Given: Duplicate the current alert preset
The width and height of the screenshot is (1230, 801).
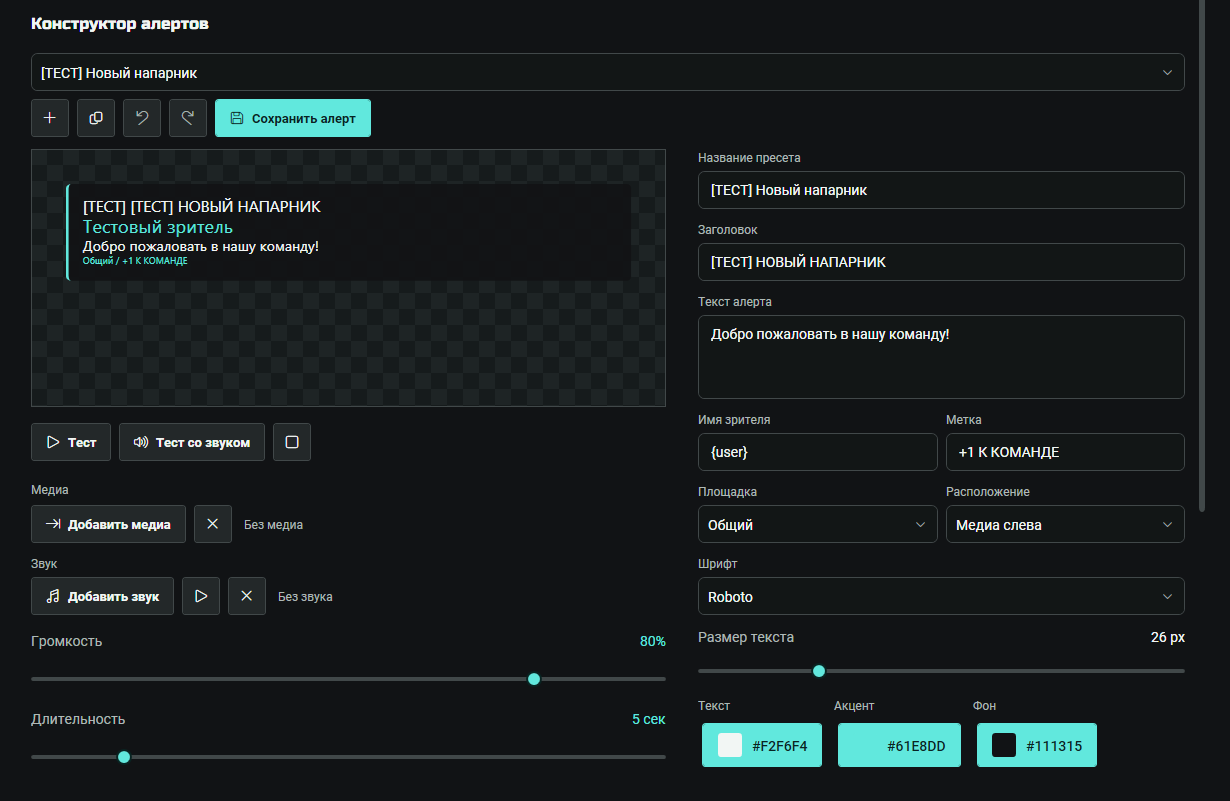Looking at the screenshot, I should [x=96, y=118].
